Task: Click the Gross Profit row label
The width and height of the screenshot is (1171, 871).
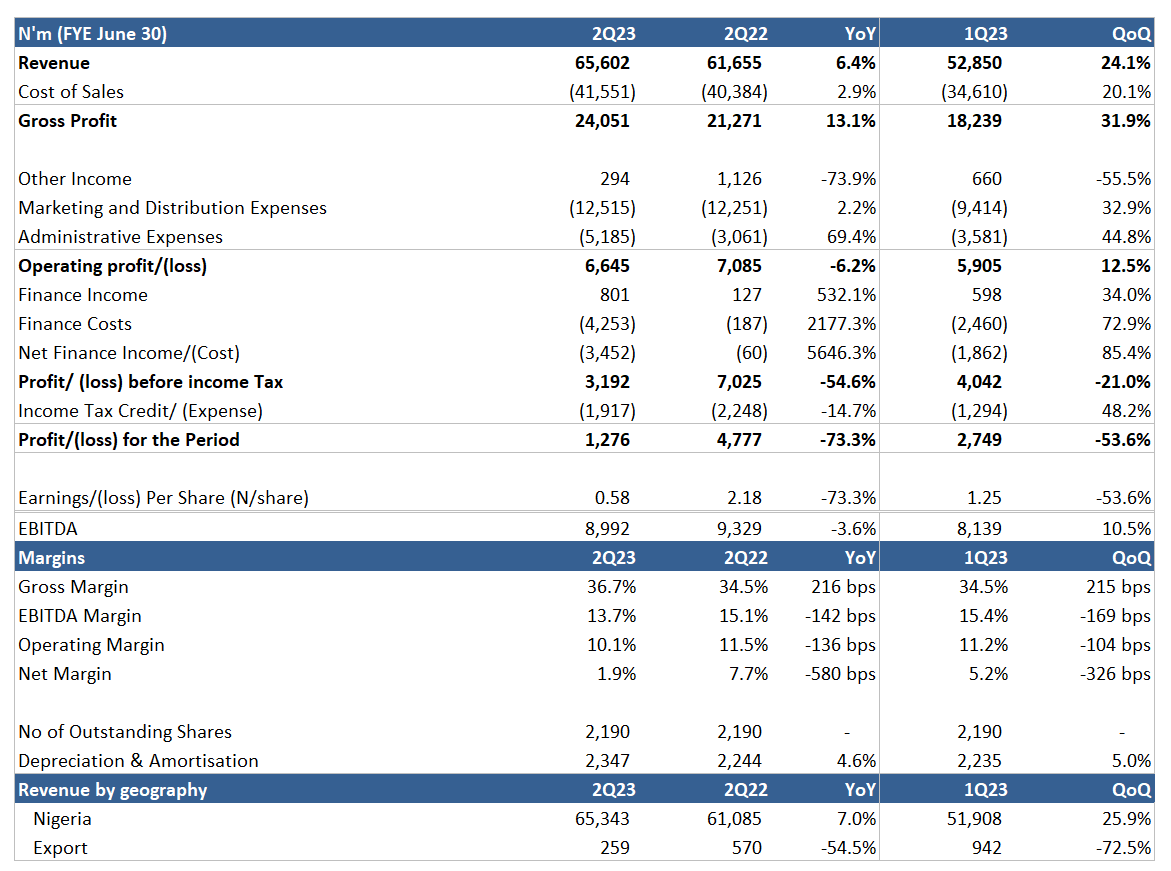Action: click(x=68, y=121)
